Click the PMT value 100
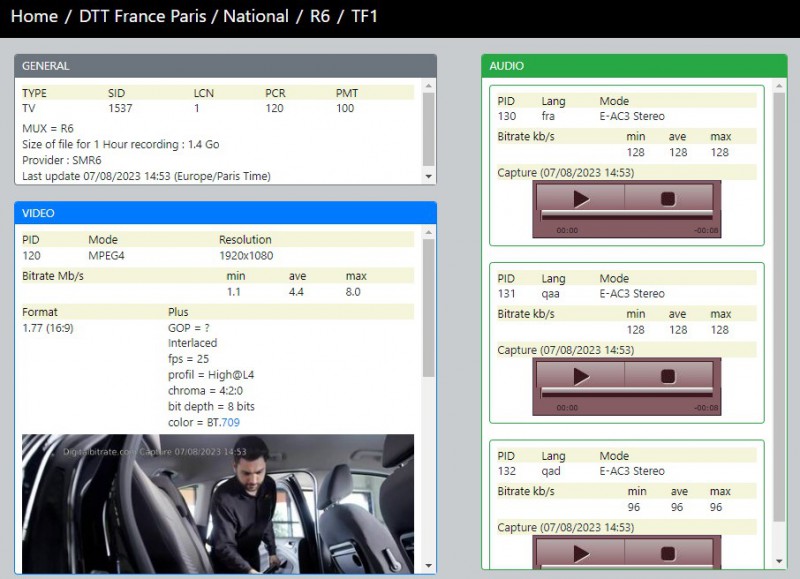The height and width of the screenshot is (579, 800). point(345,108)
